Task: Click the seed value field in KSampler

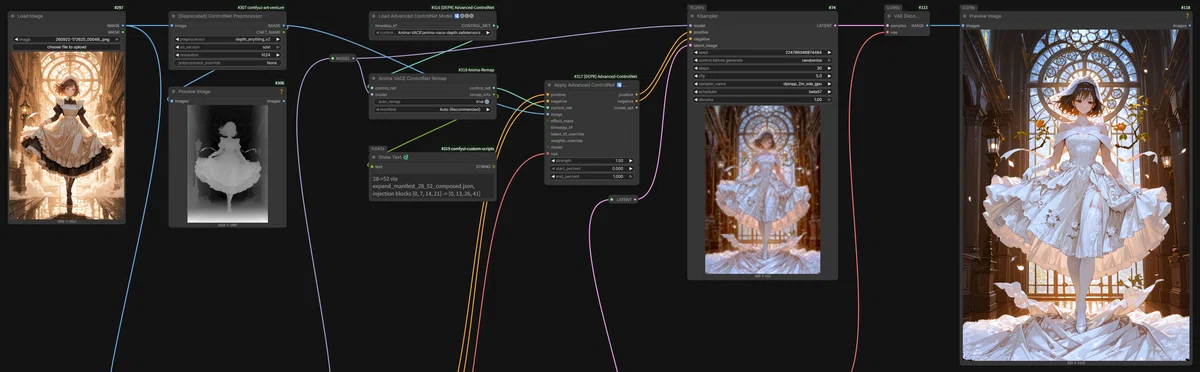Action: pos(763,52)
